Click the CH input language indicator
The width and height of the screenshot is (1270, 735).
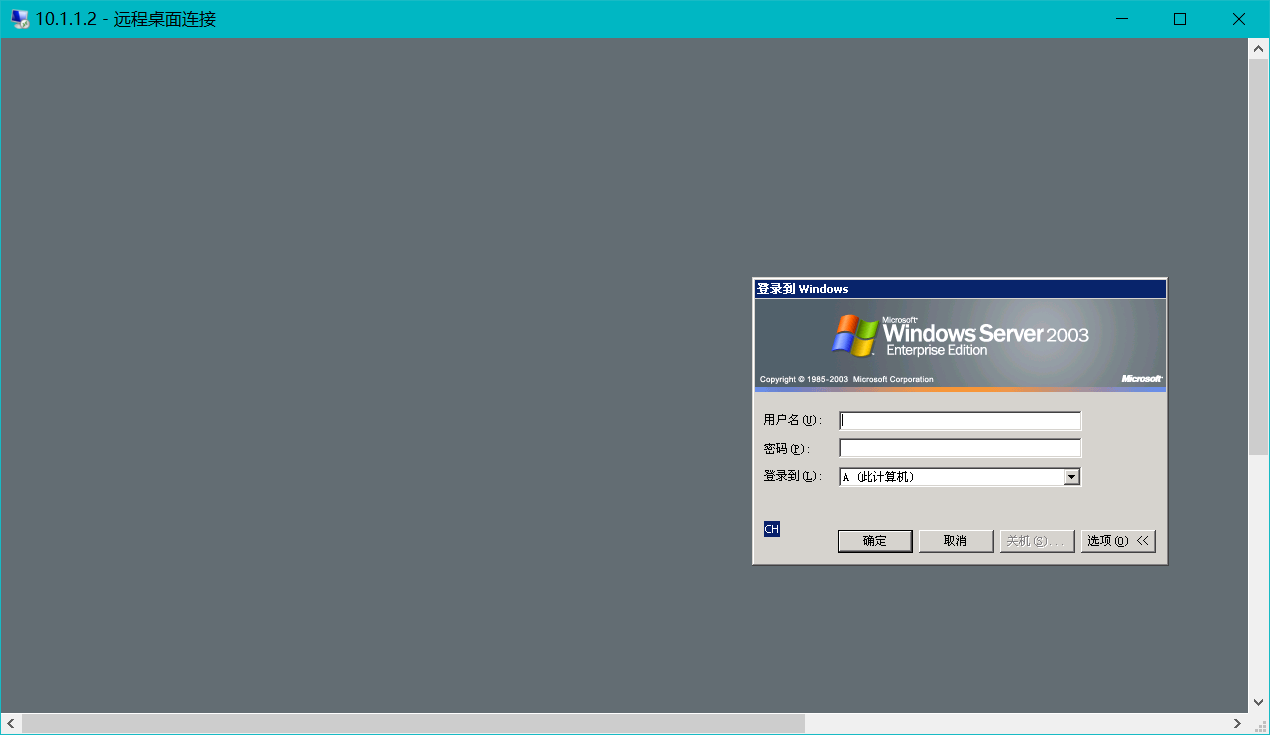click(x=772, y=528)
